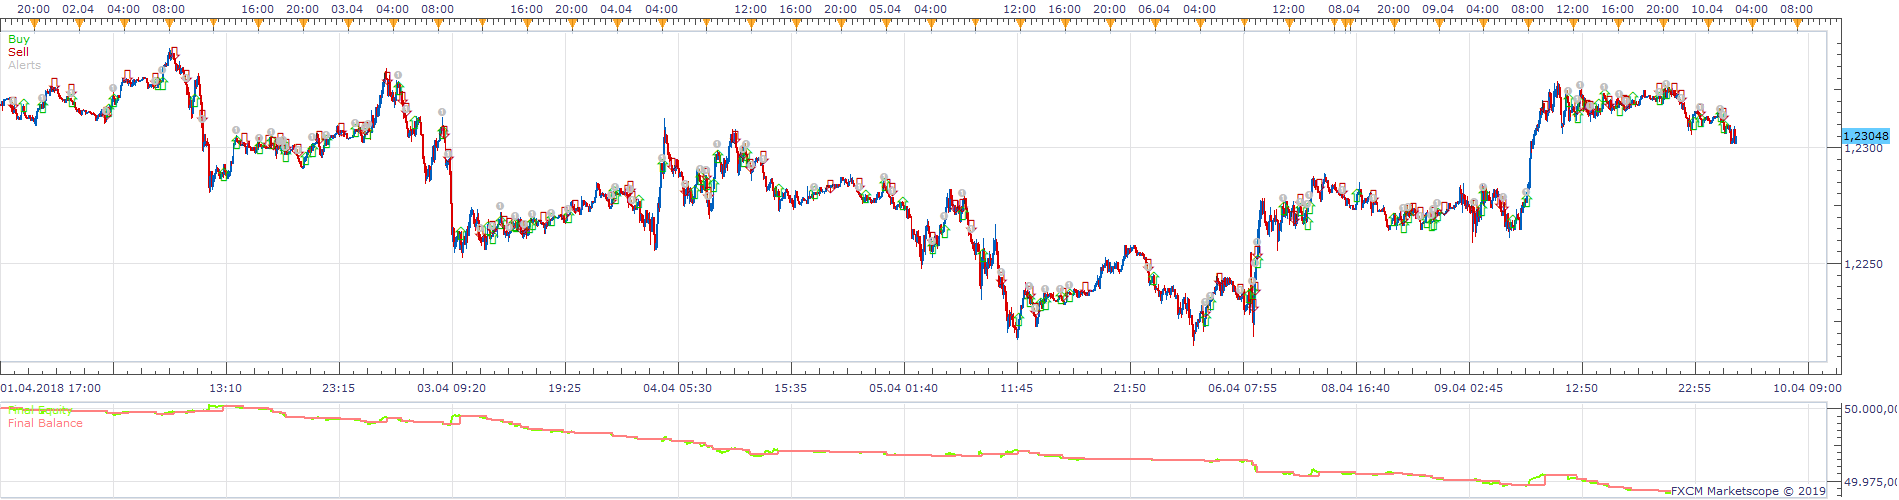The image size is (1899, 500).
Task: Click the orange marker under 02.04
Action: click(x=79, y=23)
